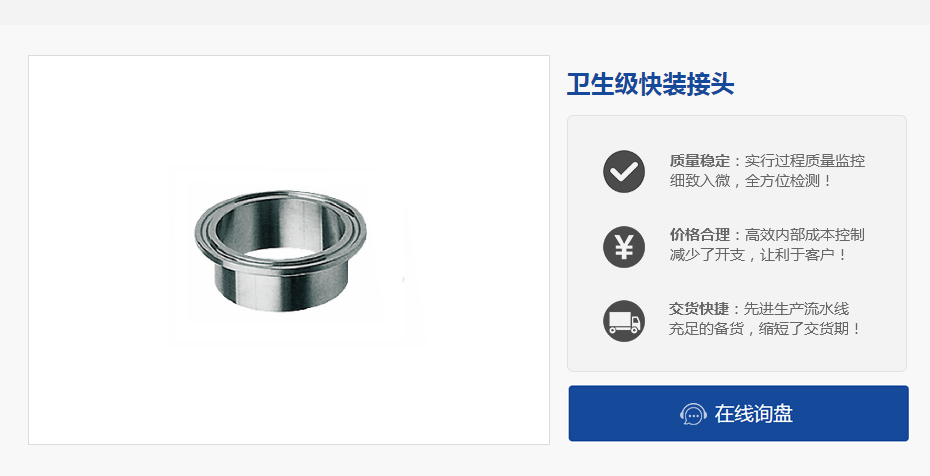Click text 实行过程质量监控
930x476 pixels.
point(805,161)
